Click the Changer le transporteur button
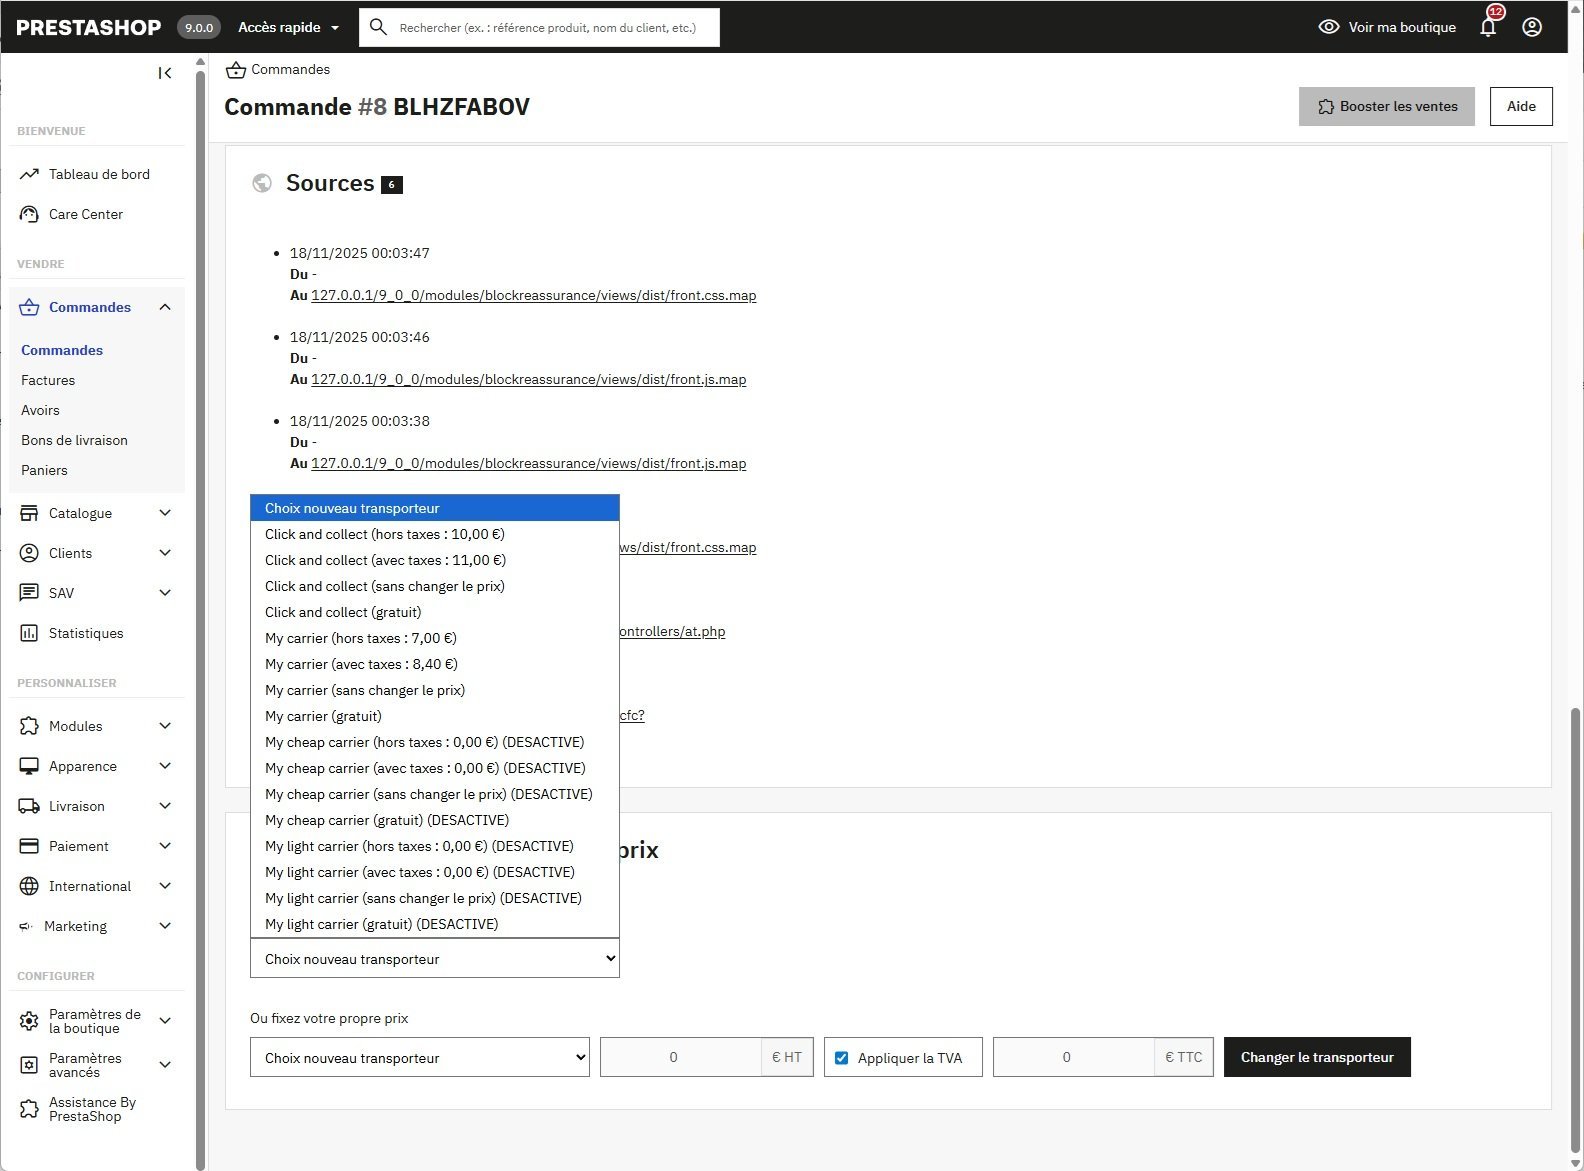Image resolution: width=1584 pixels, height=1171 pixels. [1317, 1057]
